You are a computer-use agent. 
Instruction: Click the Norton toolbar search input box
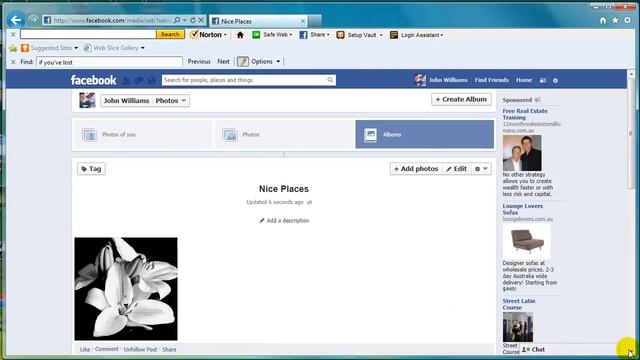[88, 35]
